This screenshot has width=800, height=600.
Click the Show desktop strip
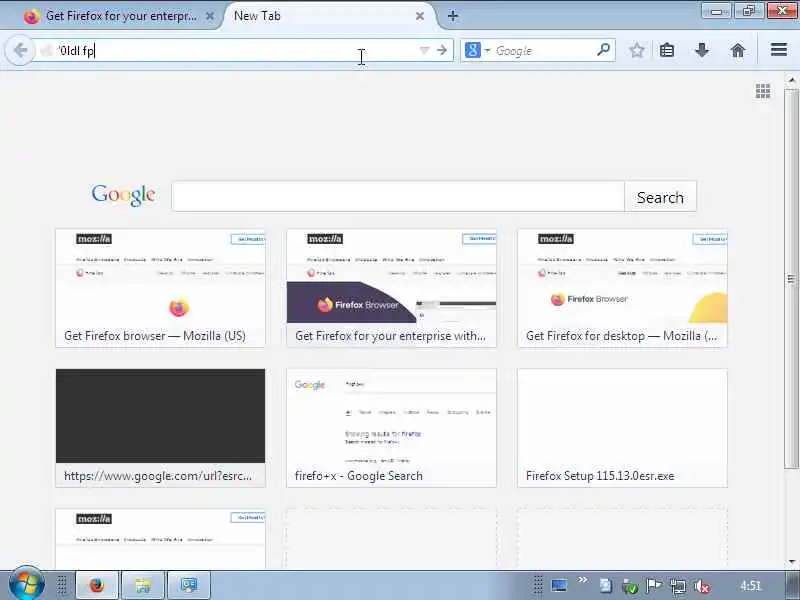point(793,585)
